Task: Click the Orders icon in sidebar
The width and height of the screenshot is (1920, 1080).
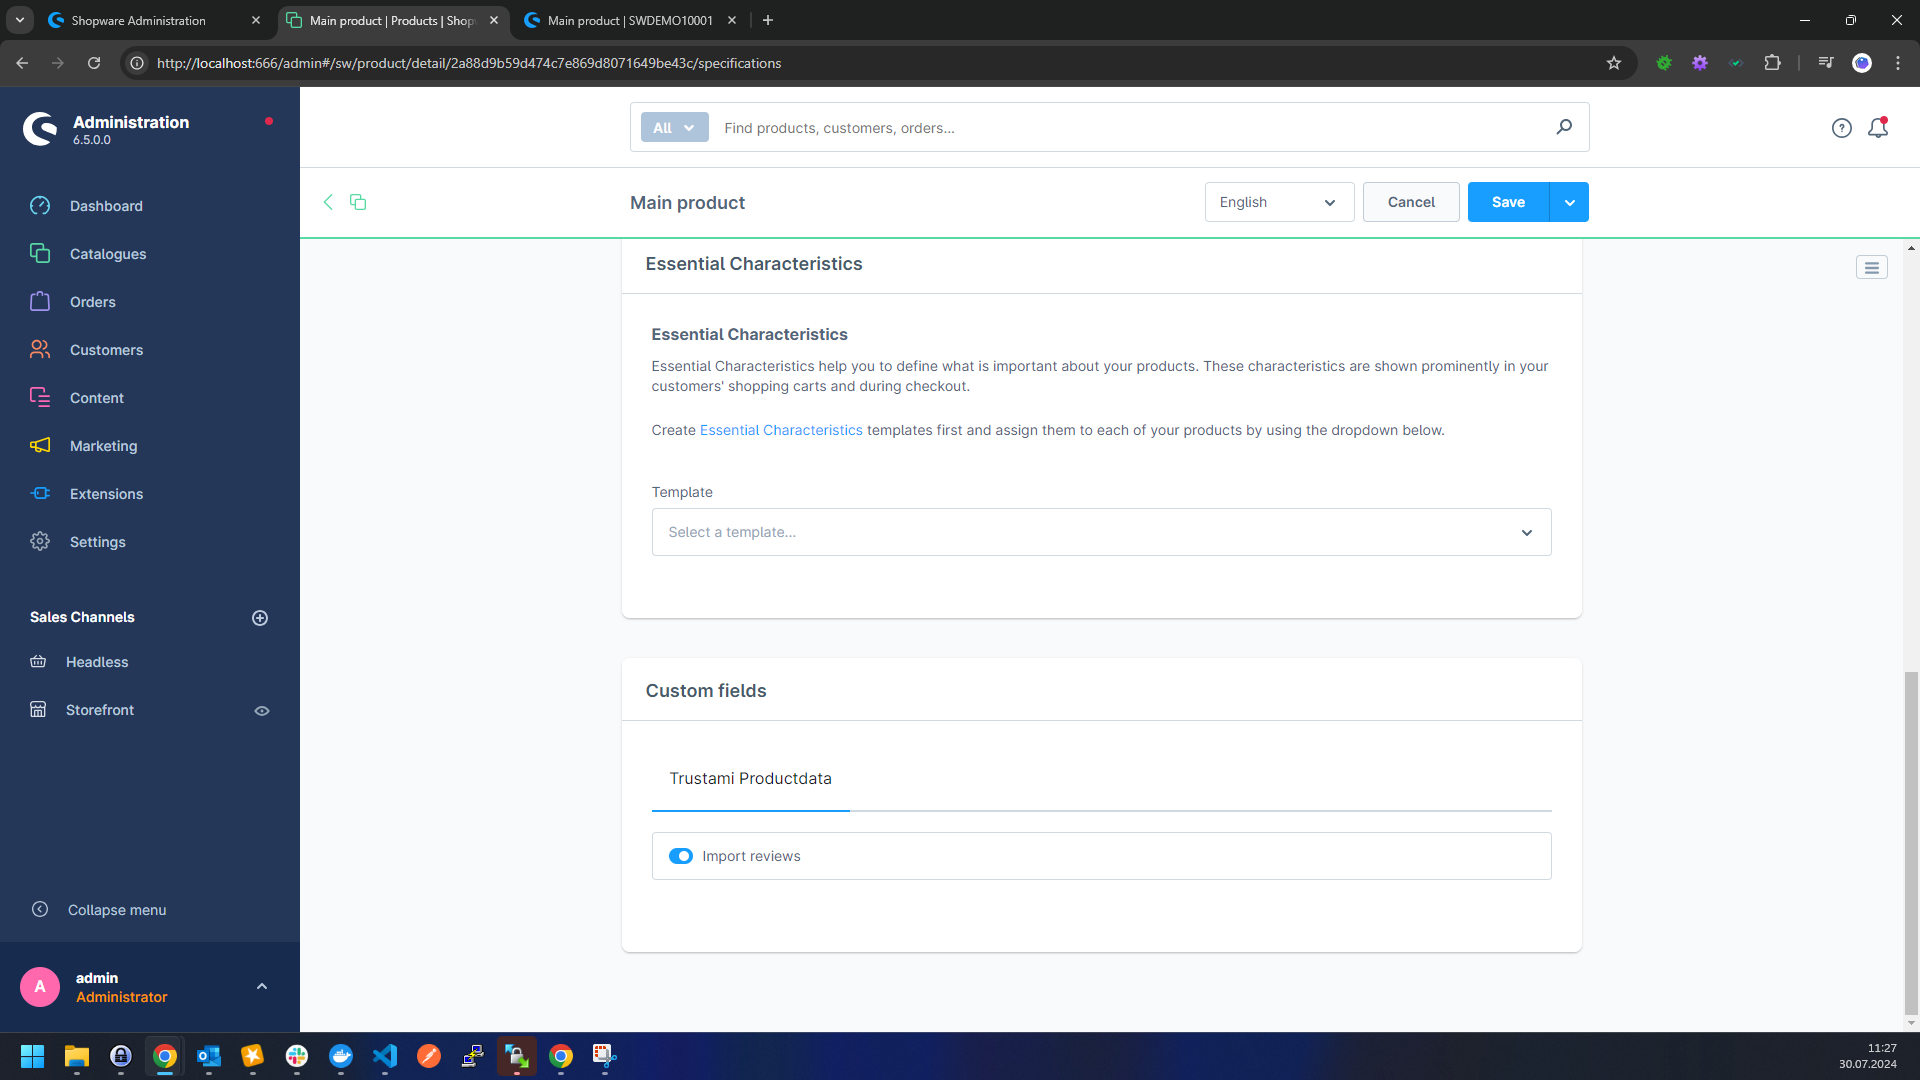Action: tap(41, 301)
